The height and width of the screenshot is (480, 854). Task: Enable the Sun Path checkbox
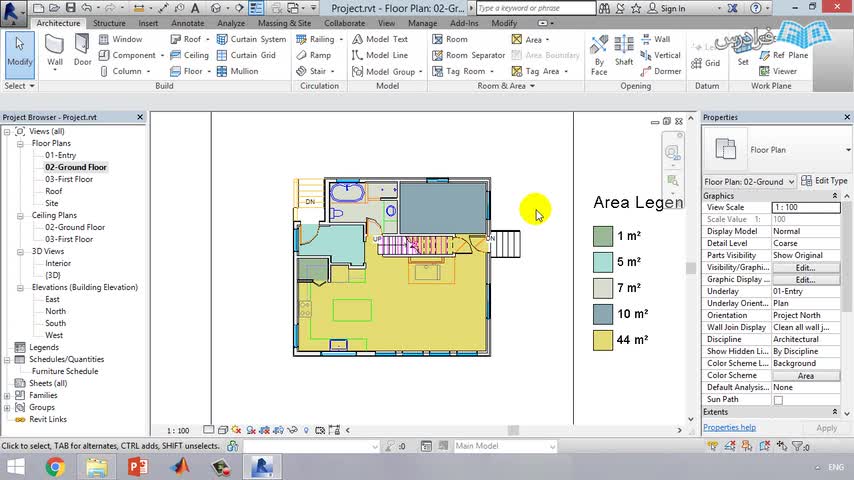(x=778, y=400)
